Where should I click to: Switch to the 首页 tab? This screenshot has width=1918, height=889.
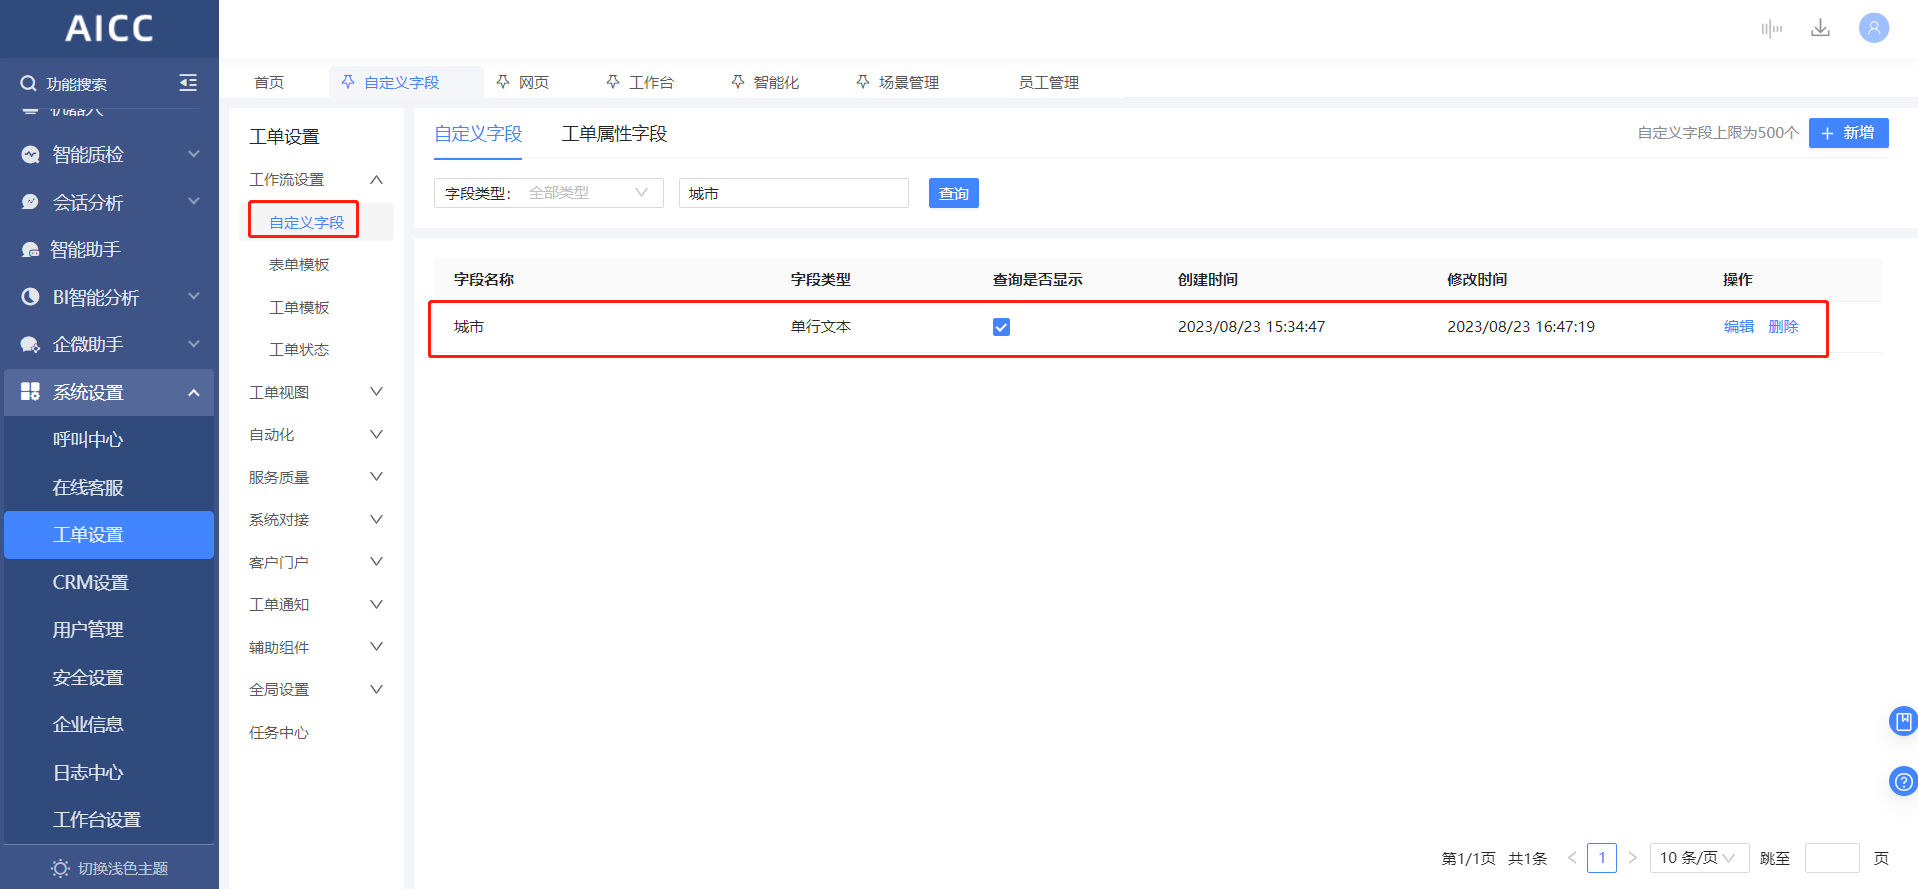[269, 82]
